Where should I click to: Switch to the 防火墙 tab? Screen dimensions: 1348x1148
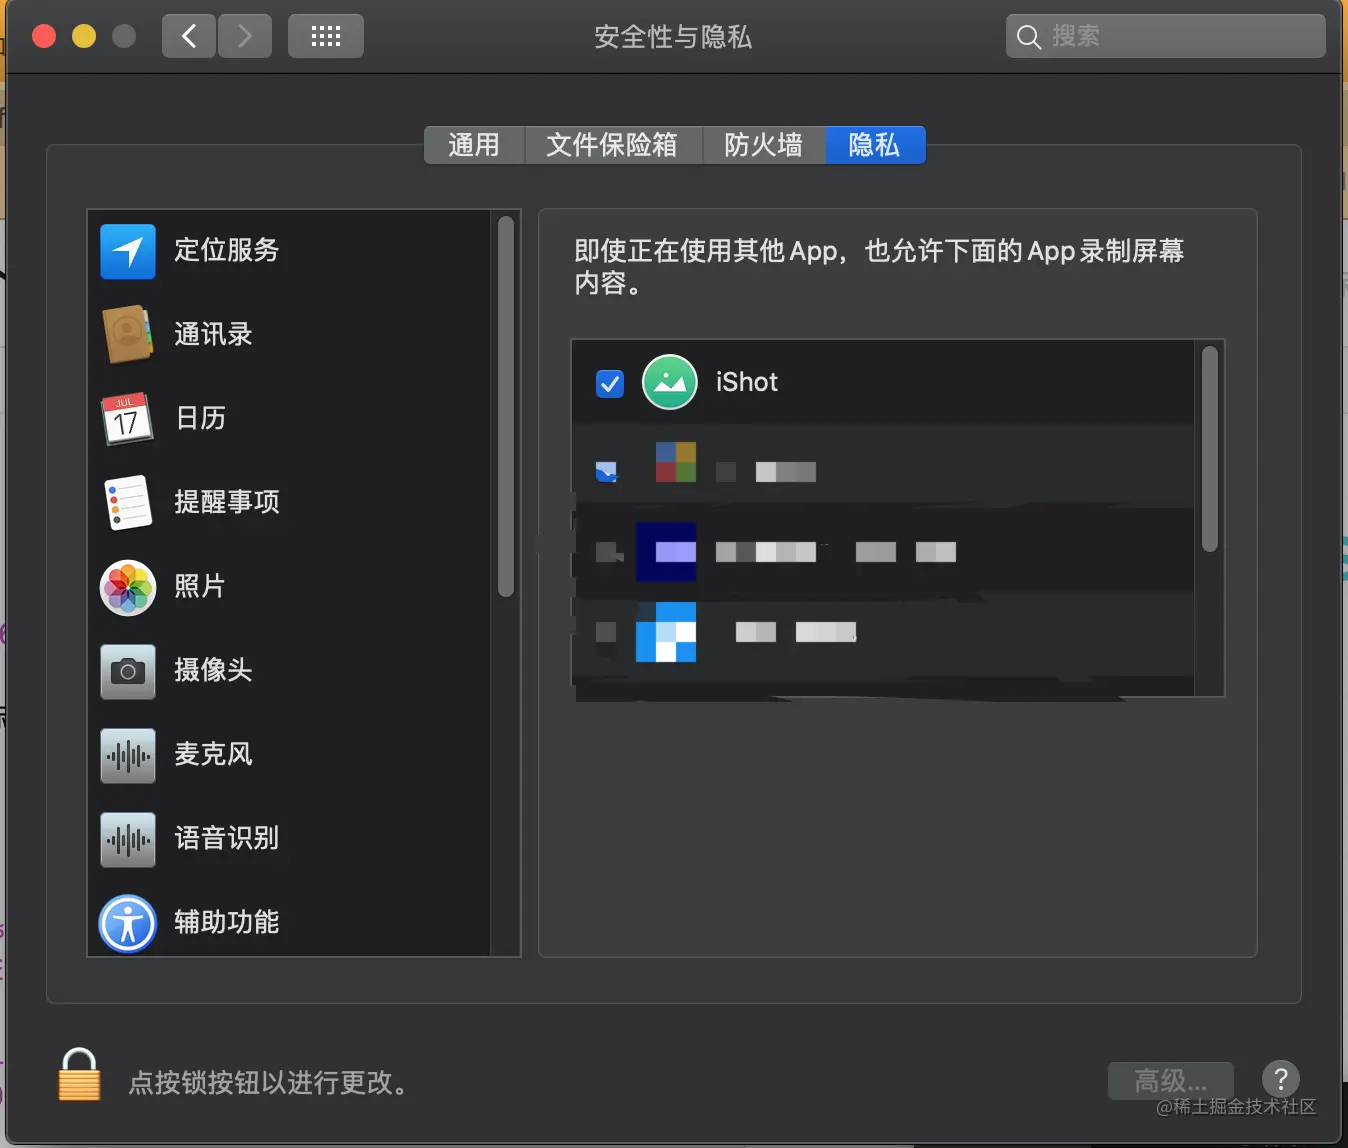point(764,145)
